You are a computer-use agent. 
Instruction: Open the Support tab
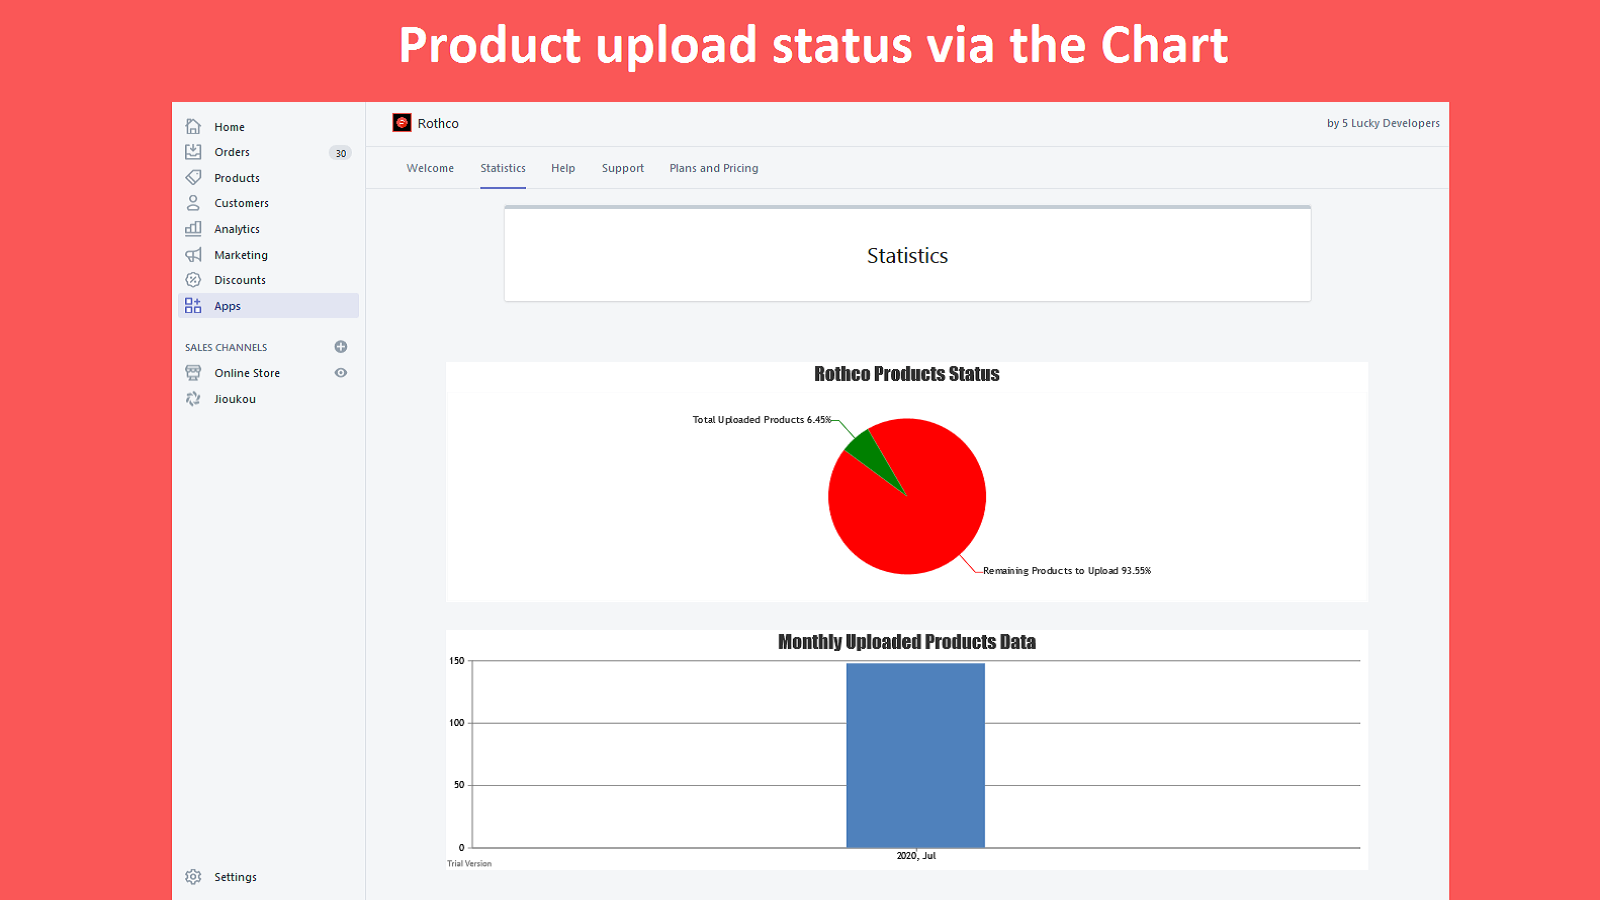pyautogui.click(x=623, y=168)
